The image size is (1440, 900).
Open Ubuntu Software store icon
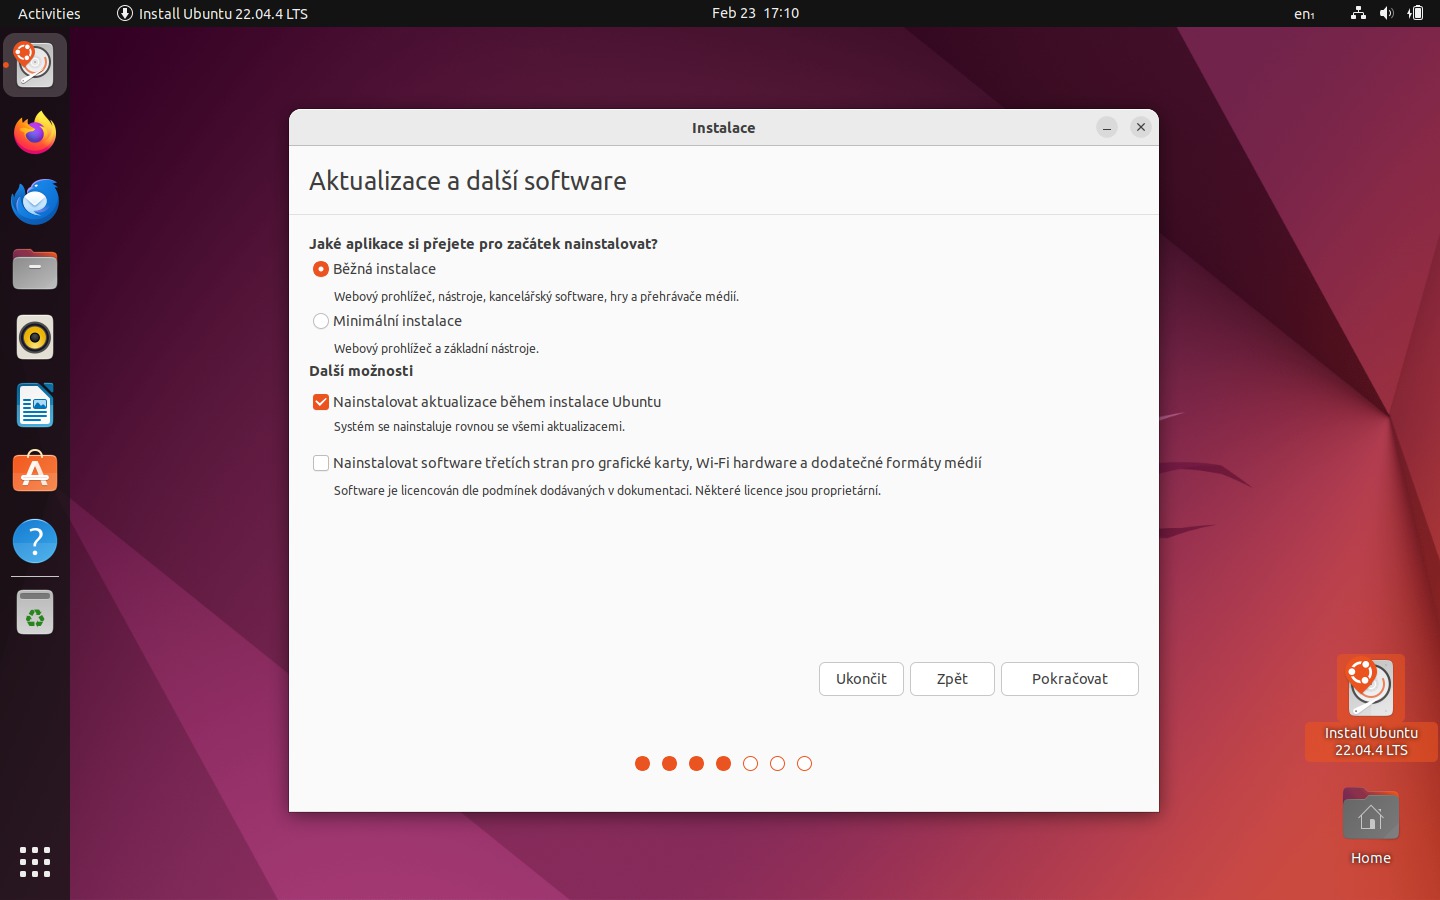click(35, 473)
